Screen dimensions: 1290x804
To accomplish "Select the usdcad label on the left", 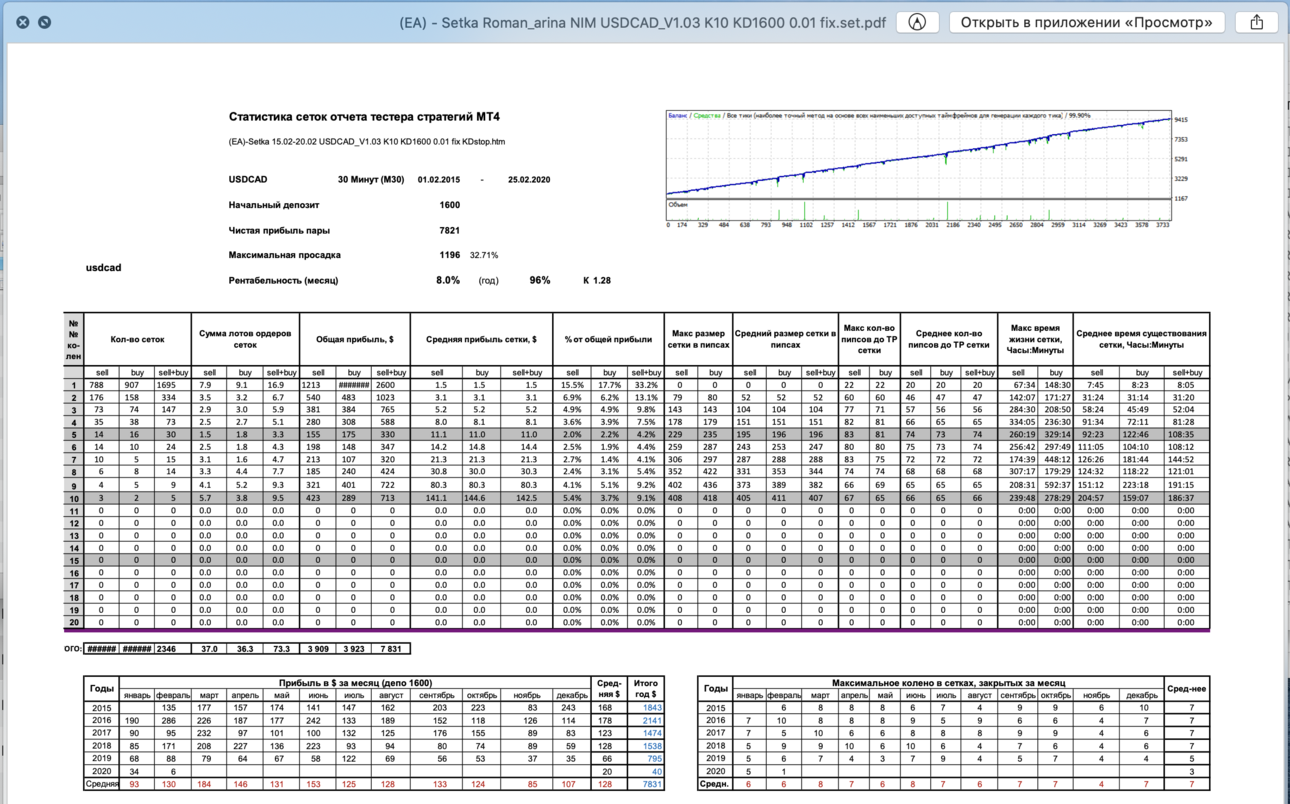I will 103,268.
